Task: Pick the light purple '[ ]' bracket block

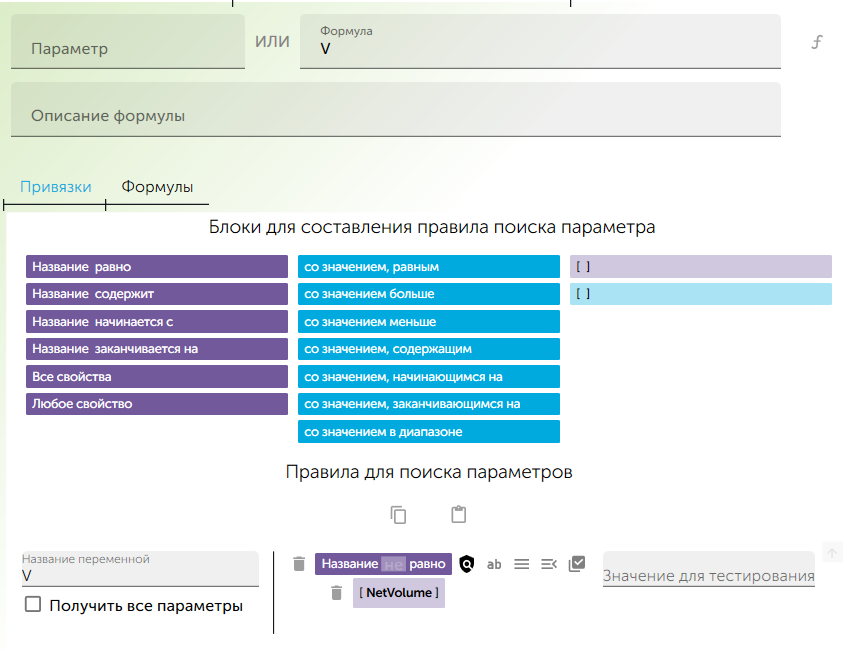Action: pyautogui.click(x=700, y=266)
